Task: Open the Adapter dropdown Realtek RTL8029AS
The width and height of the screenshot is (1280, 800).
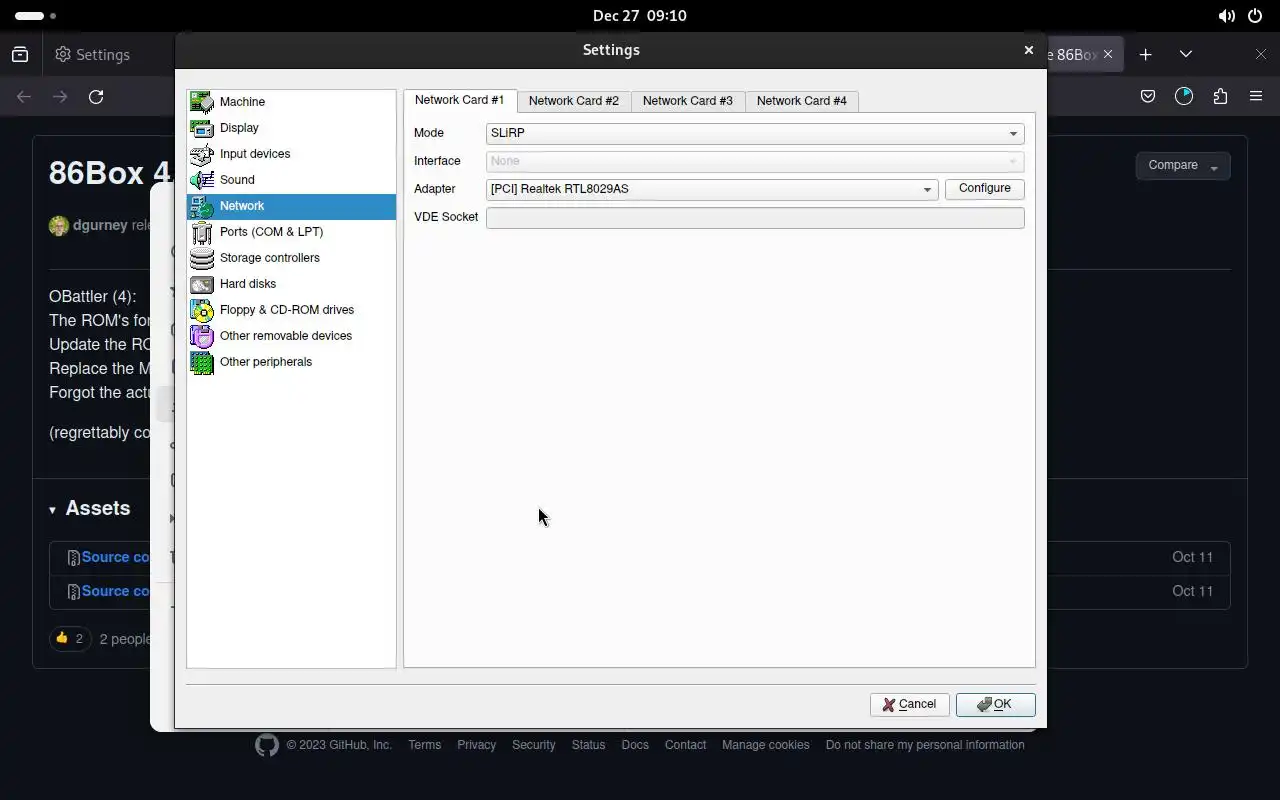Action: coord(712,189)
